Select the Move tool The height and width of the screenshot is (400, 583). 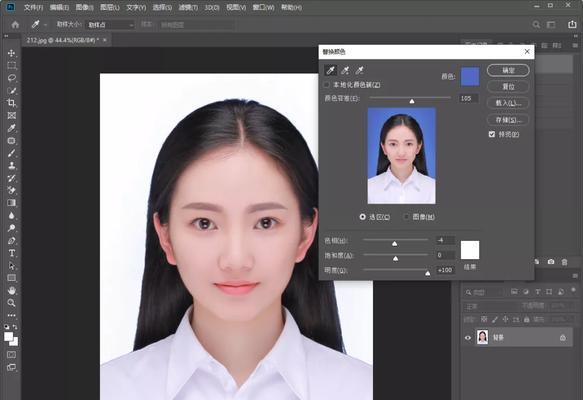[12, 53]
